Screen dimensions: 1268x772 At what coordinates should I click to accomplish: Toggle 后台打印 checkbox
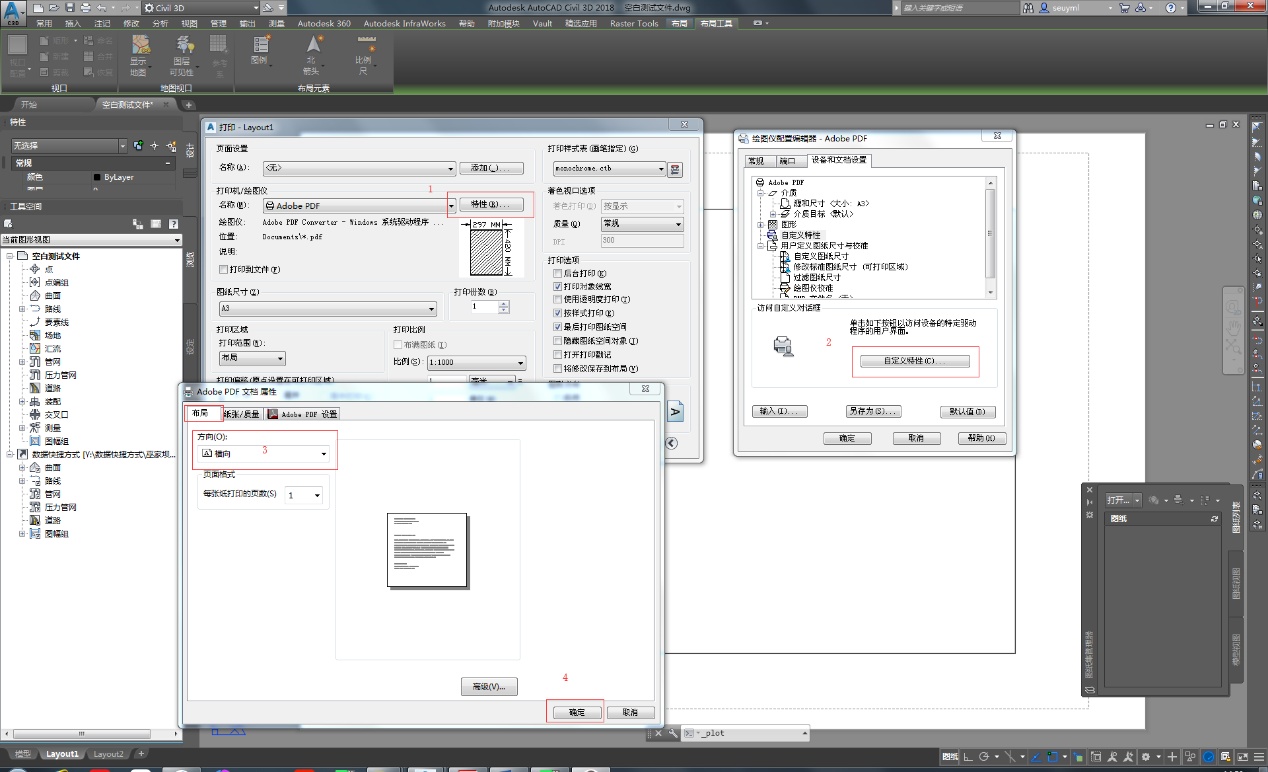tap(558, 273)
